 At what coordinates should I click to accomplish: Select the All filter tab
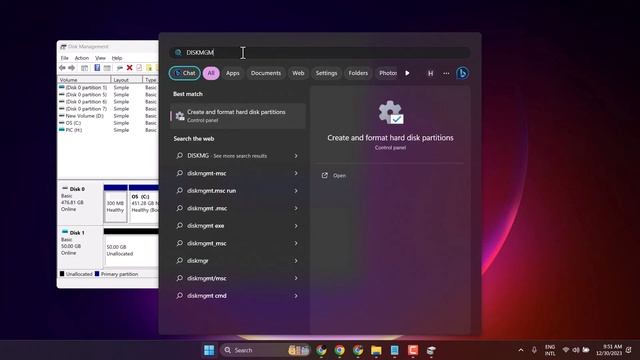[211, 73]
